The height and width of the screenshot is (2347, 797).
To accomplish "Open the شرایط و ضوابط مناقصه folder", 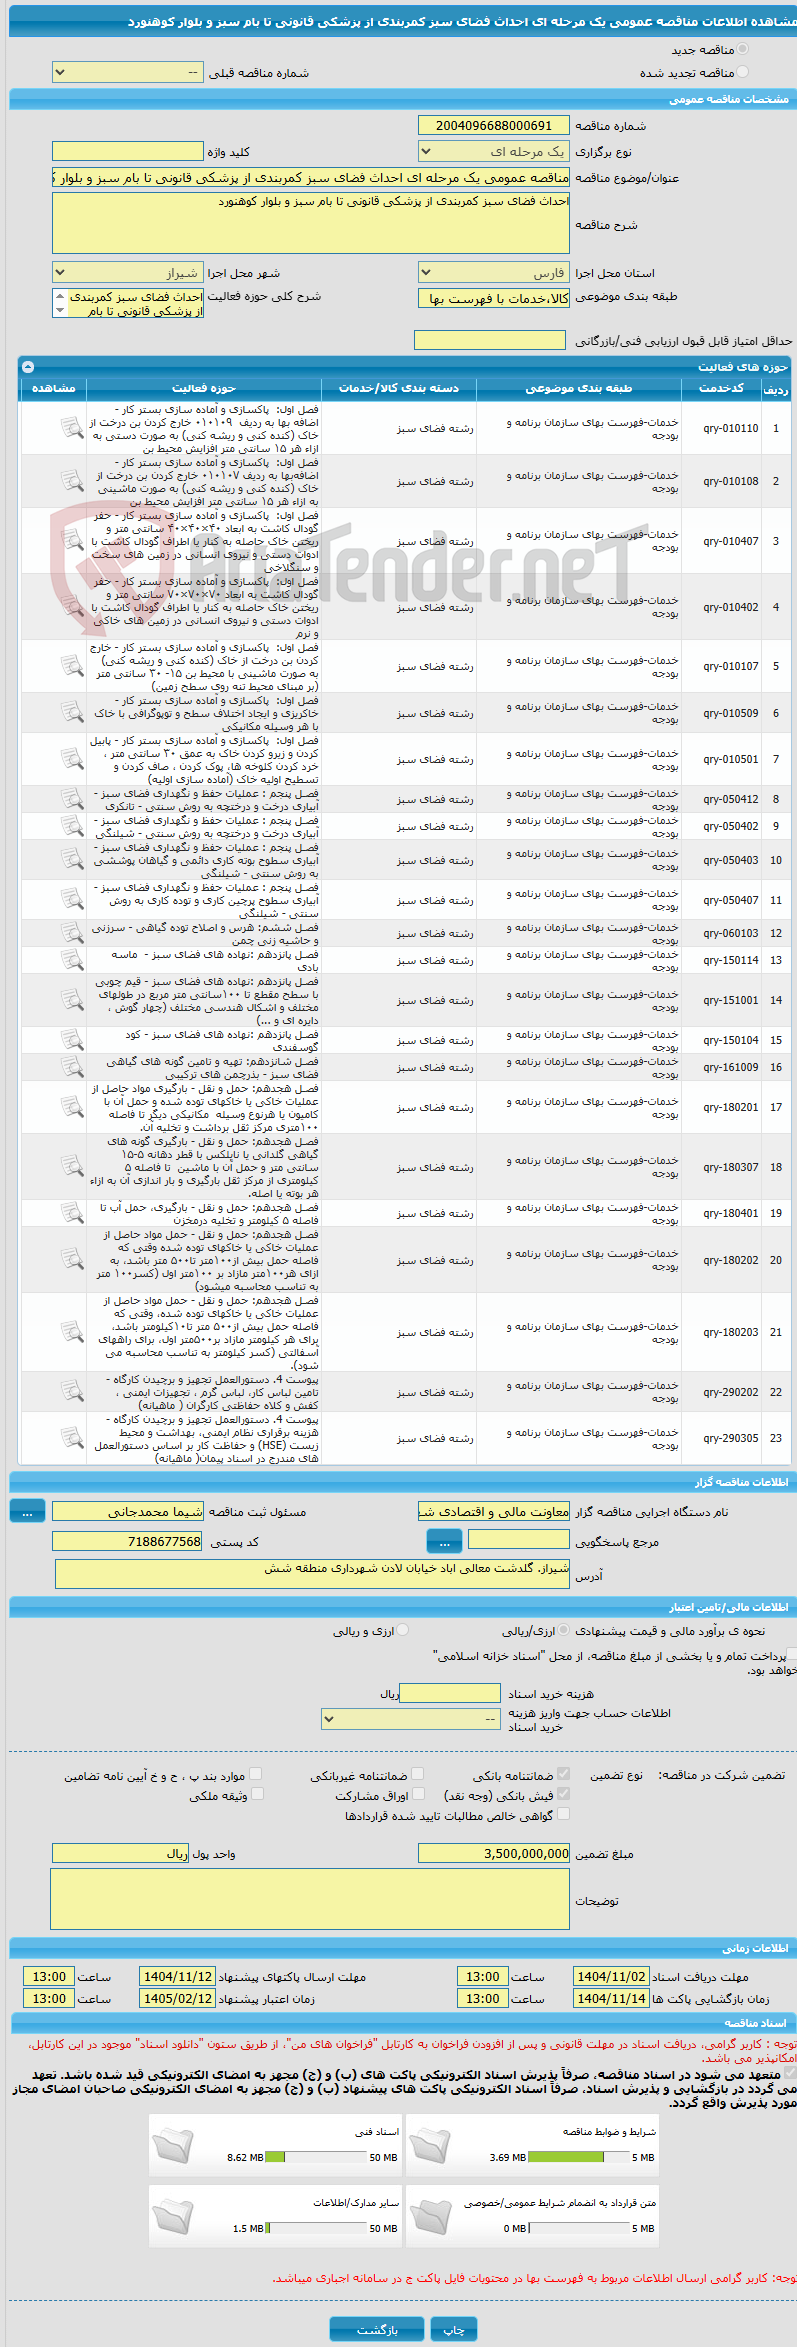I will click(x=430, y=2147).
